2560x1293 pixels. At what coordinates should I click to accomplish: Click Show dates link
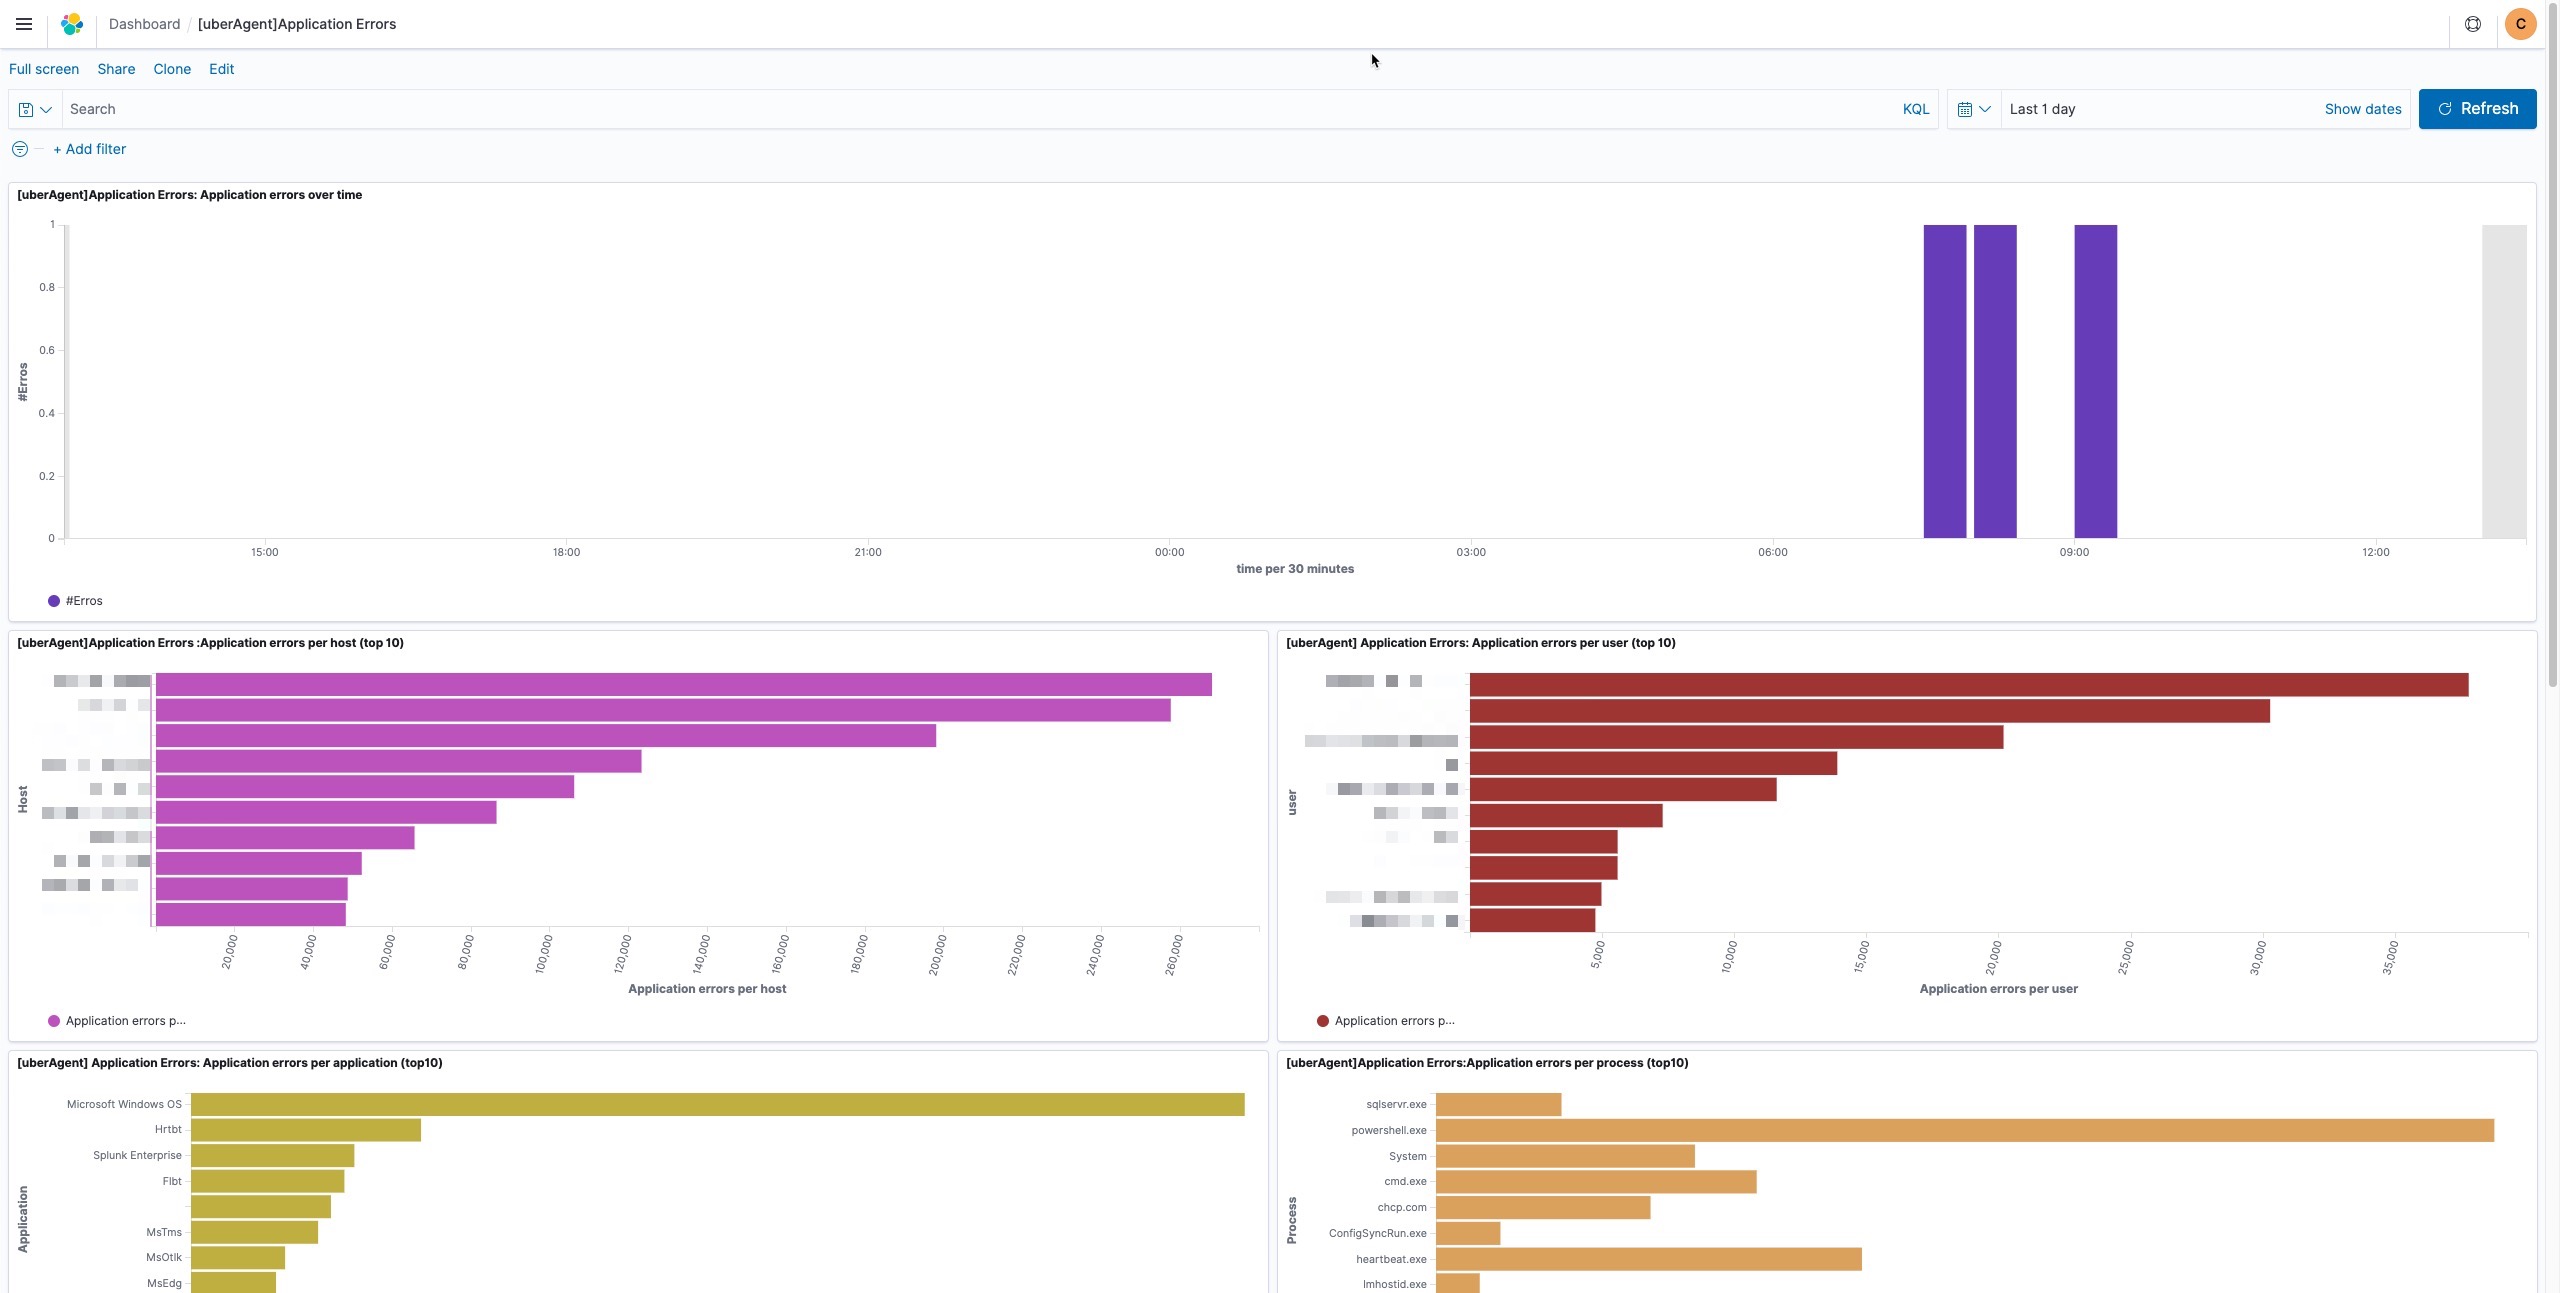(2362, 109)
